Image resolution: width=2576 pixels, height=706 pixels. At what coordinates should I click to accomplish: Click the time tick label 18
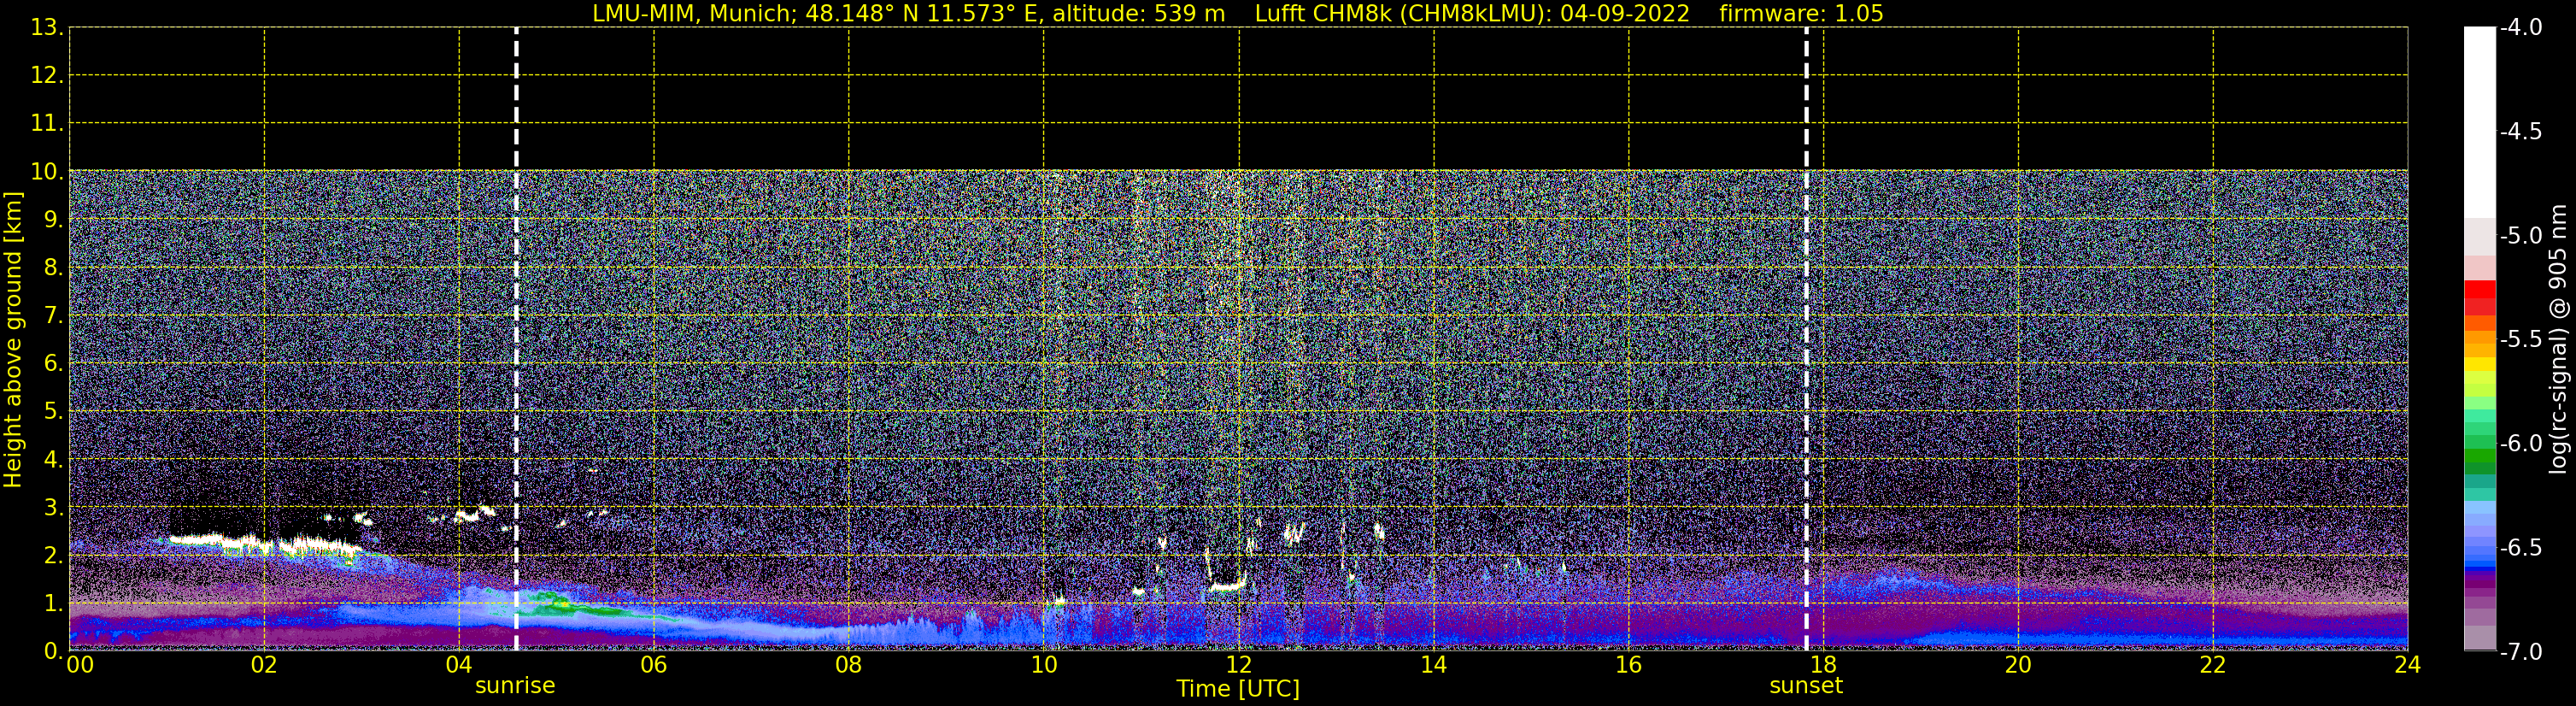tap(1823, 665)
